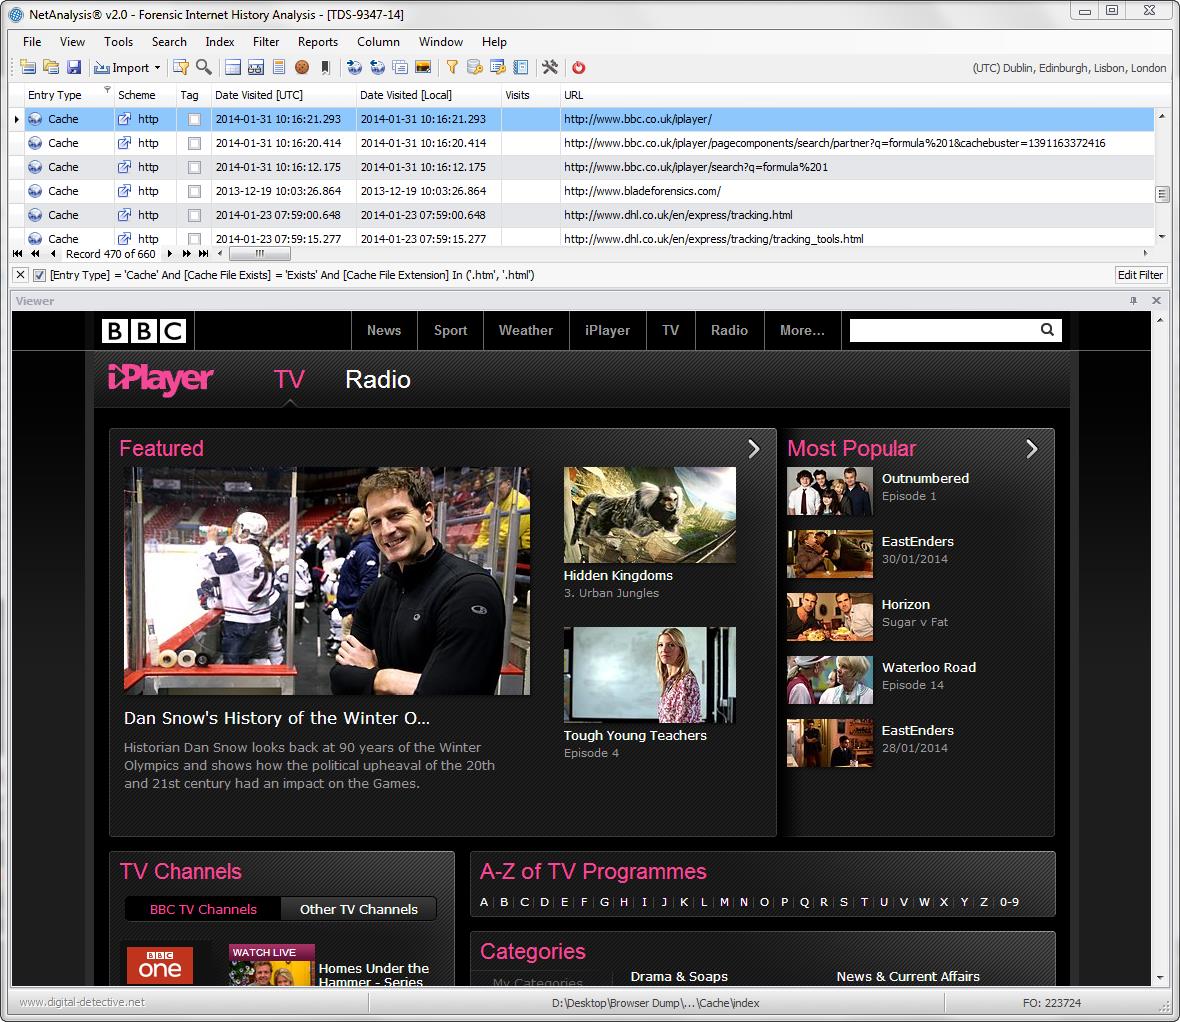Screen dimensions: 1180x1022
Task: Expand the Featured section chevron arrow
Action: click(754, 449)
